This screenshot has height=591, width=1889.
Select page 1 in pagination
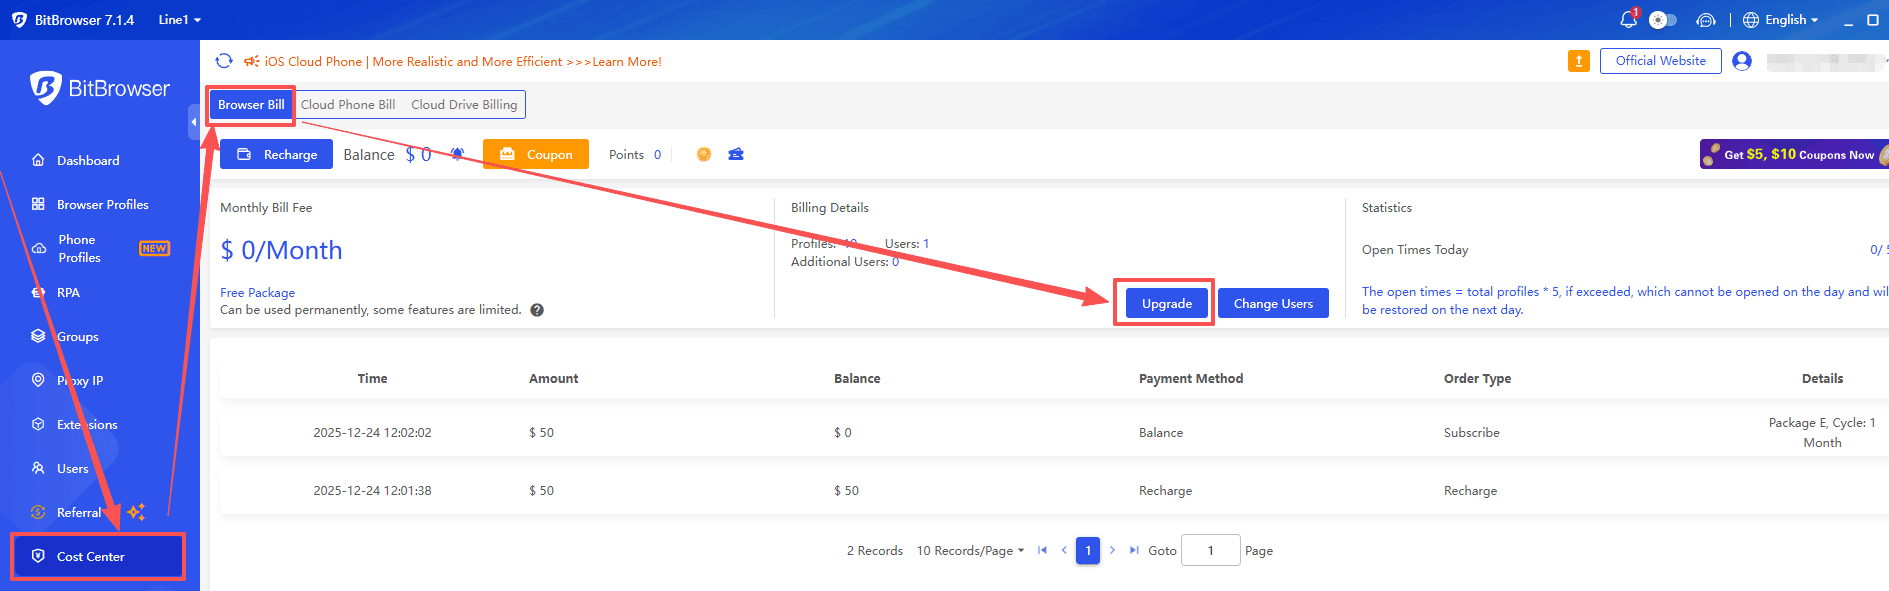click(1088, 551)
